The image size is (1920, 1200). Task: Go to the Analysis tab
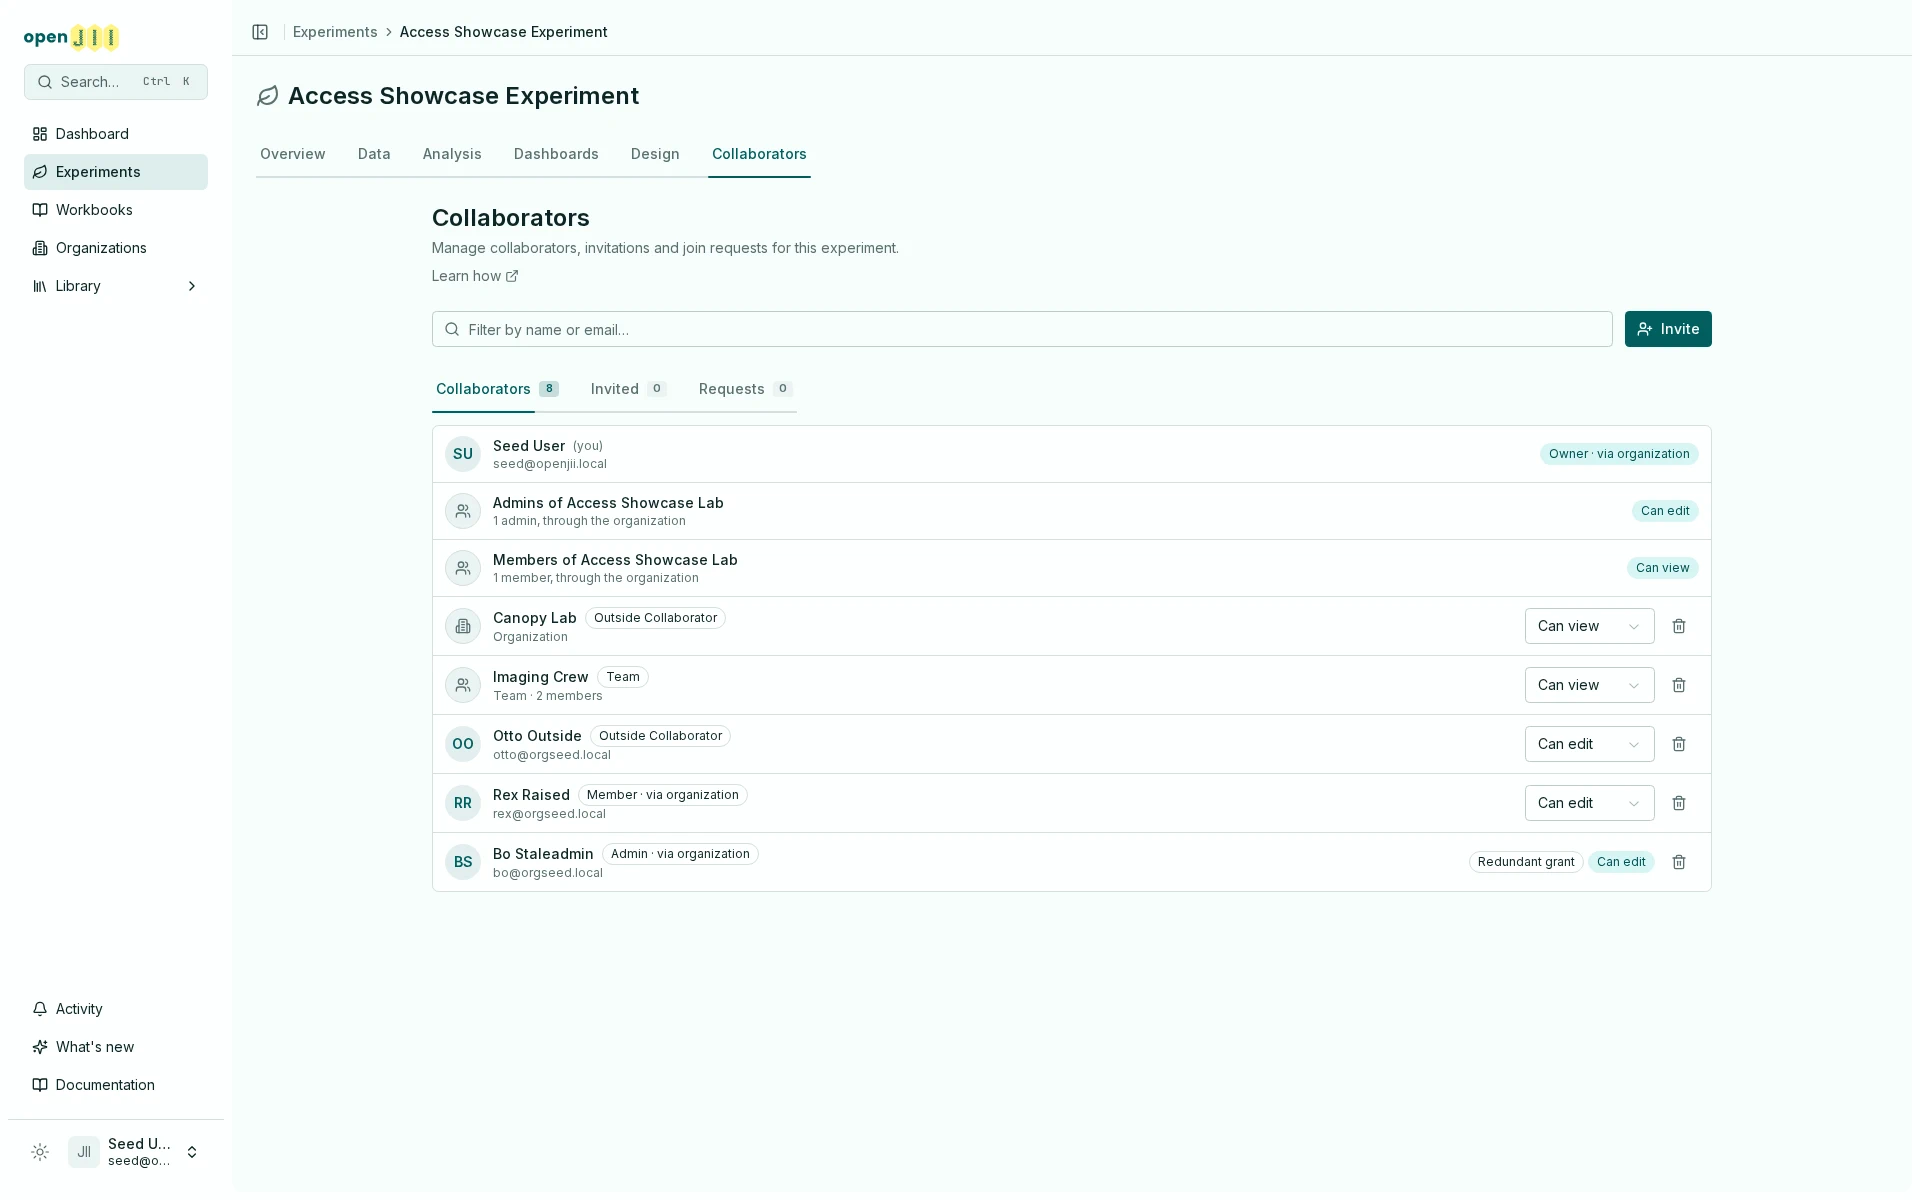tap(452, 154)
